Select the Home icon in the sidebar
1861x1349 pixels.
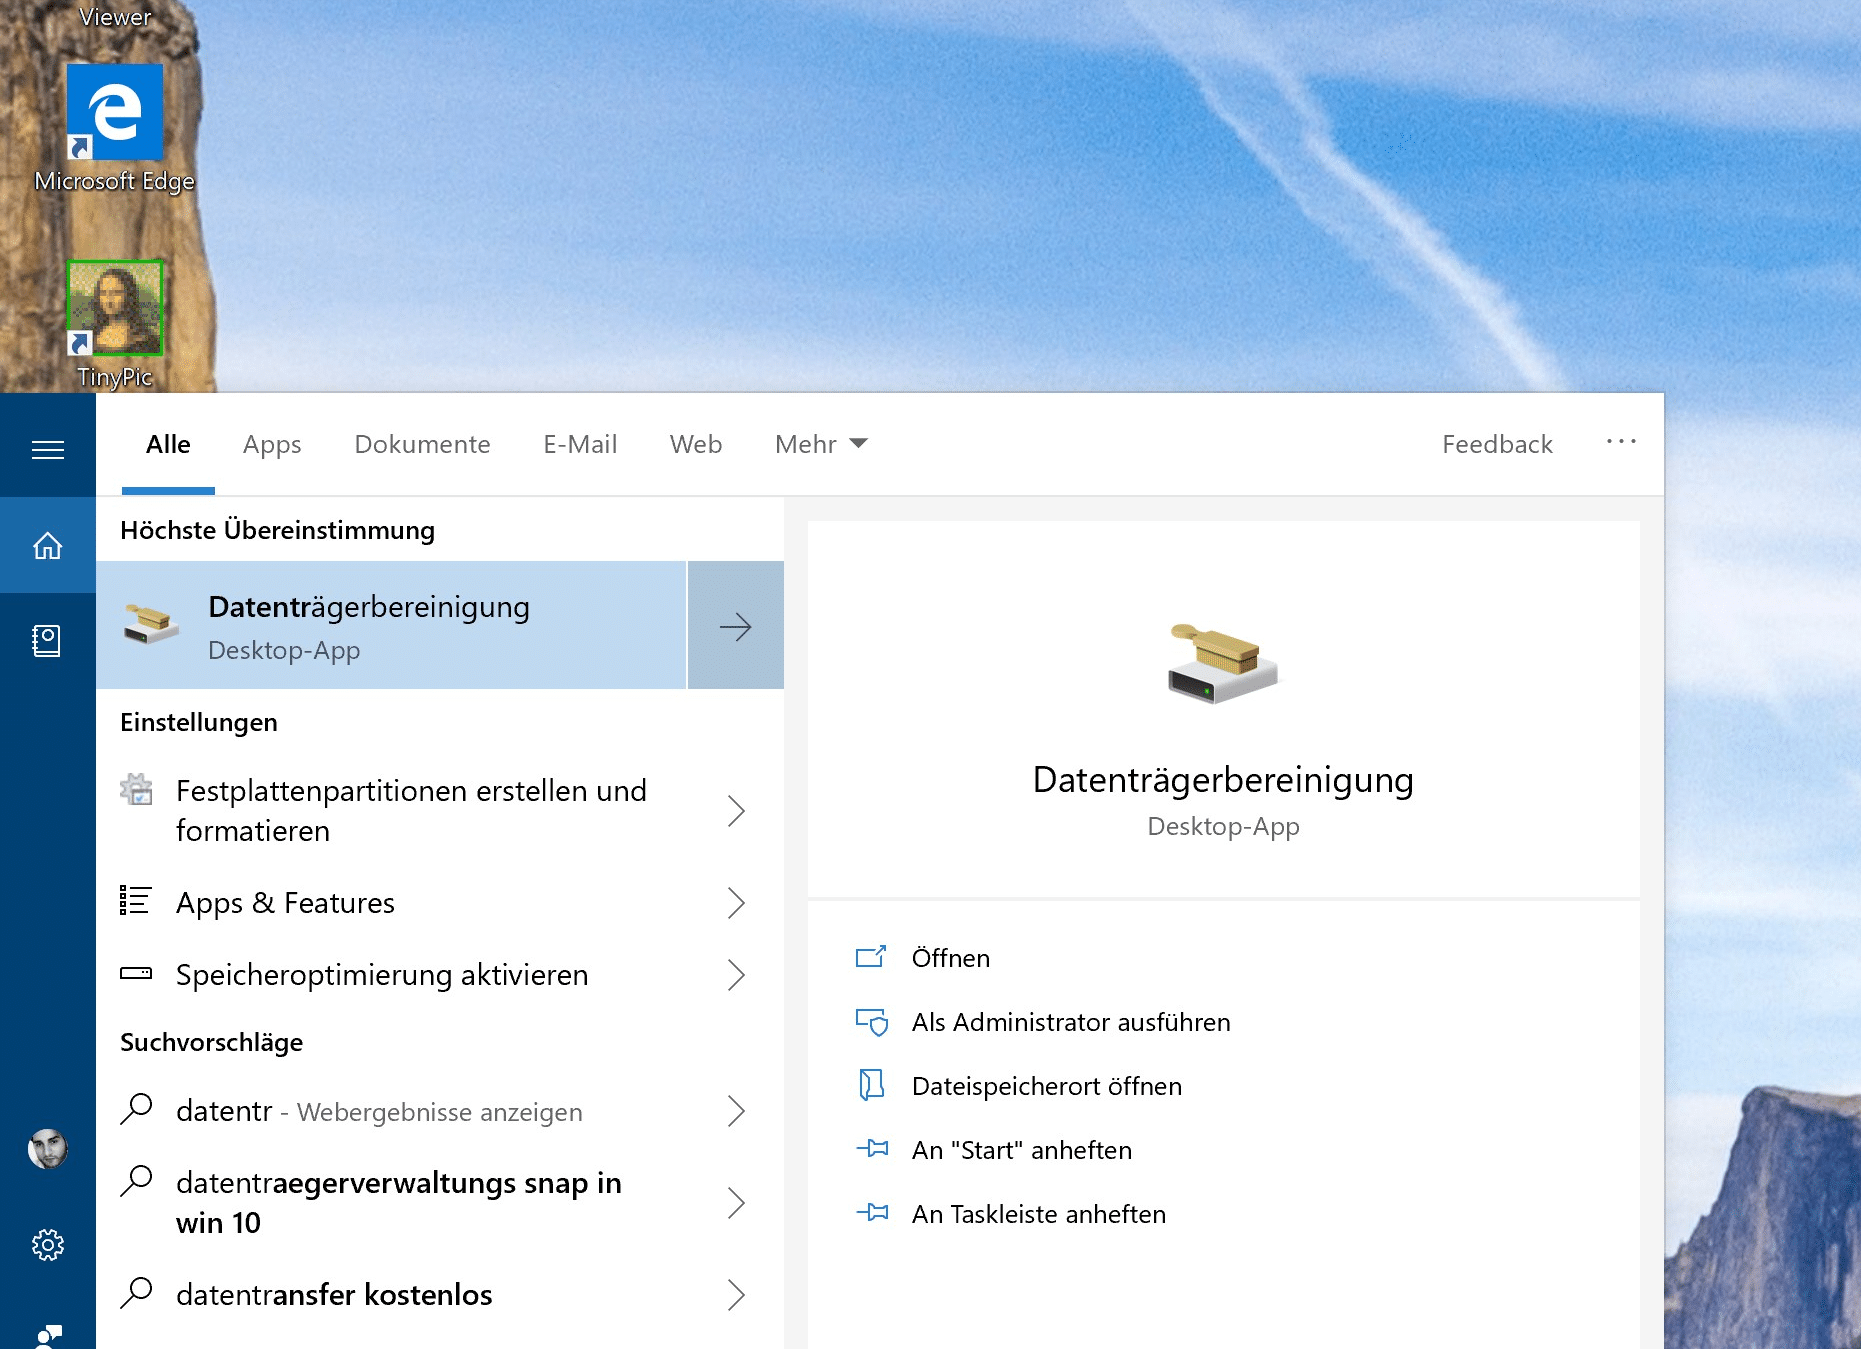(x=47, y=545)
